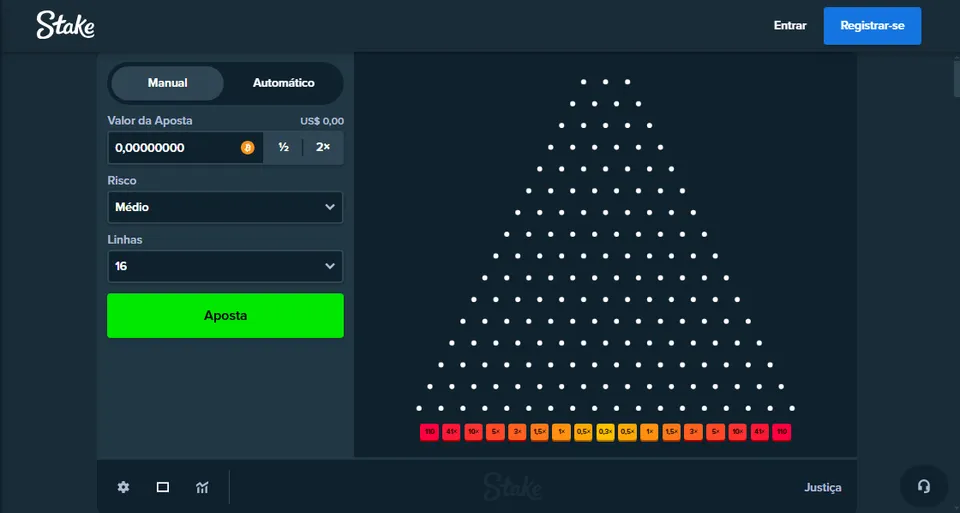Go to Stake home logo
Viewport: 960px width, 513px height.
point(65,25)
